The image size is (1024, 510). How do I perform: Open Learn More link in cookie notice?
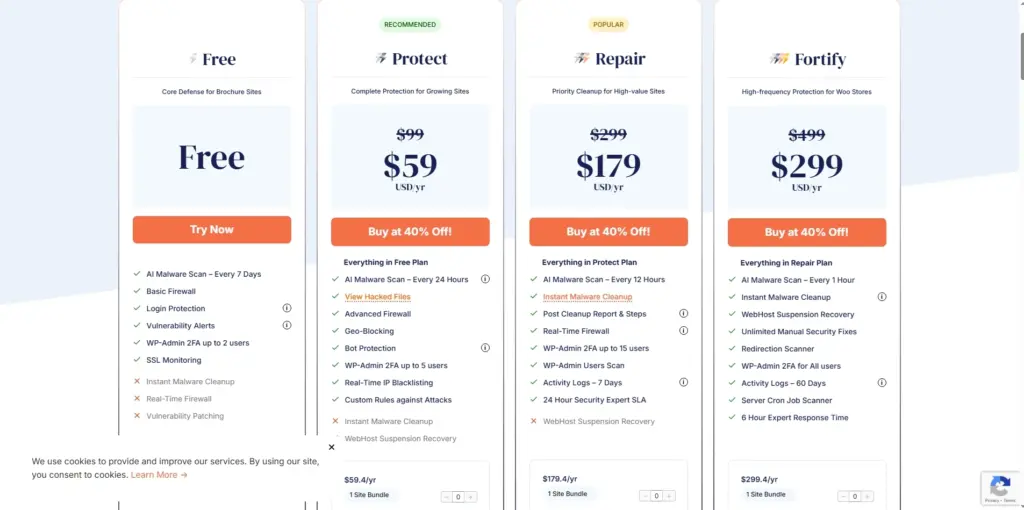coord(158,475)
